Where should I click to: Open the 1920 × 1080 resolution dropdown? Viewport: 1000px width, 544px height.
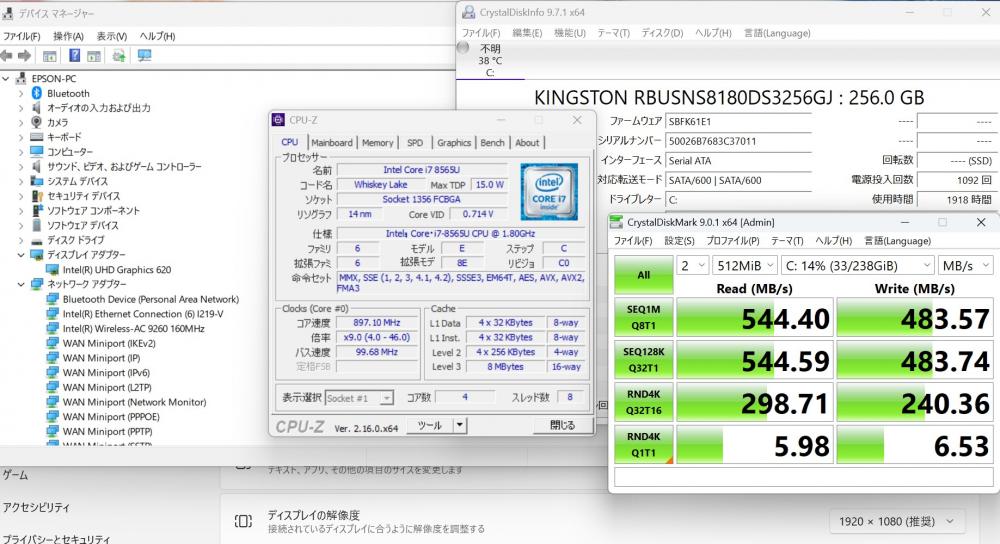[x=896, y=521]
